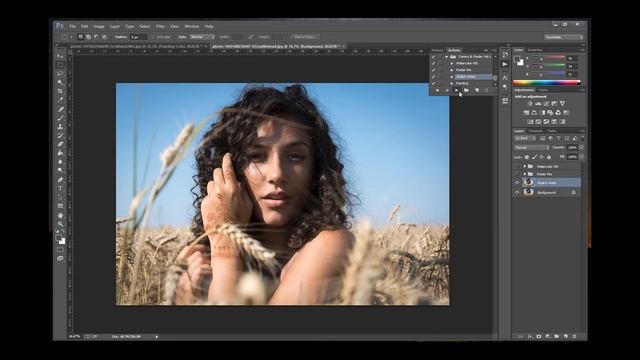The height and width of the screenshot is (360, 640).
Task: Open the layer blend mode dropdown
Action: (531, 147)
